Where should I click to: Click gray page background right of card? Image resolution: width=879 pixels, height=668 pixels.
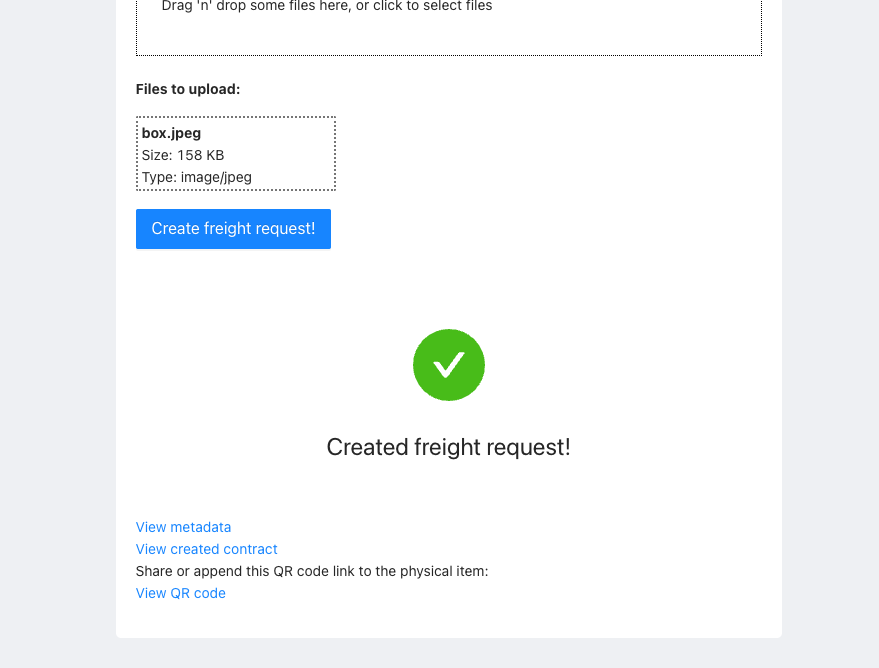[x=830, y=334]
